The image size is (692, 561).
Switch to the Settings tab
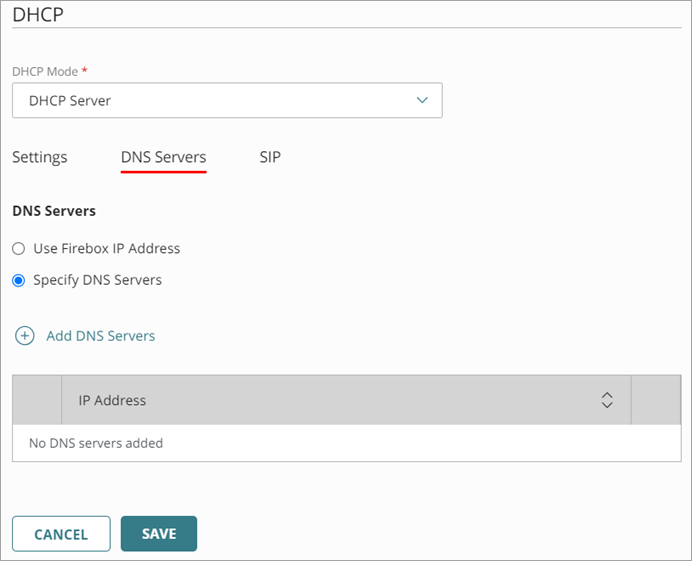coord(40,157)
